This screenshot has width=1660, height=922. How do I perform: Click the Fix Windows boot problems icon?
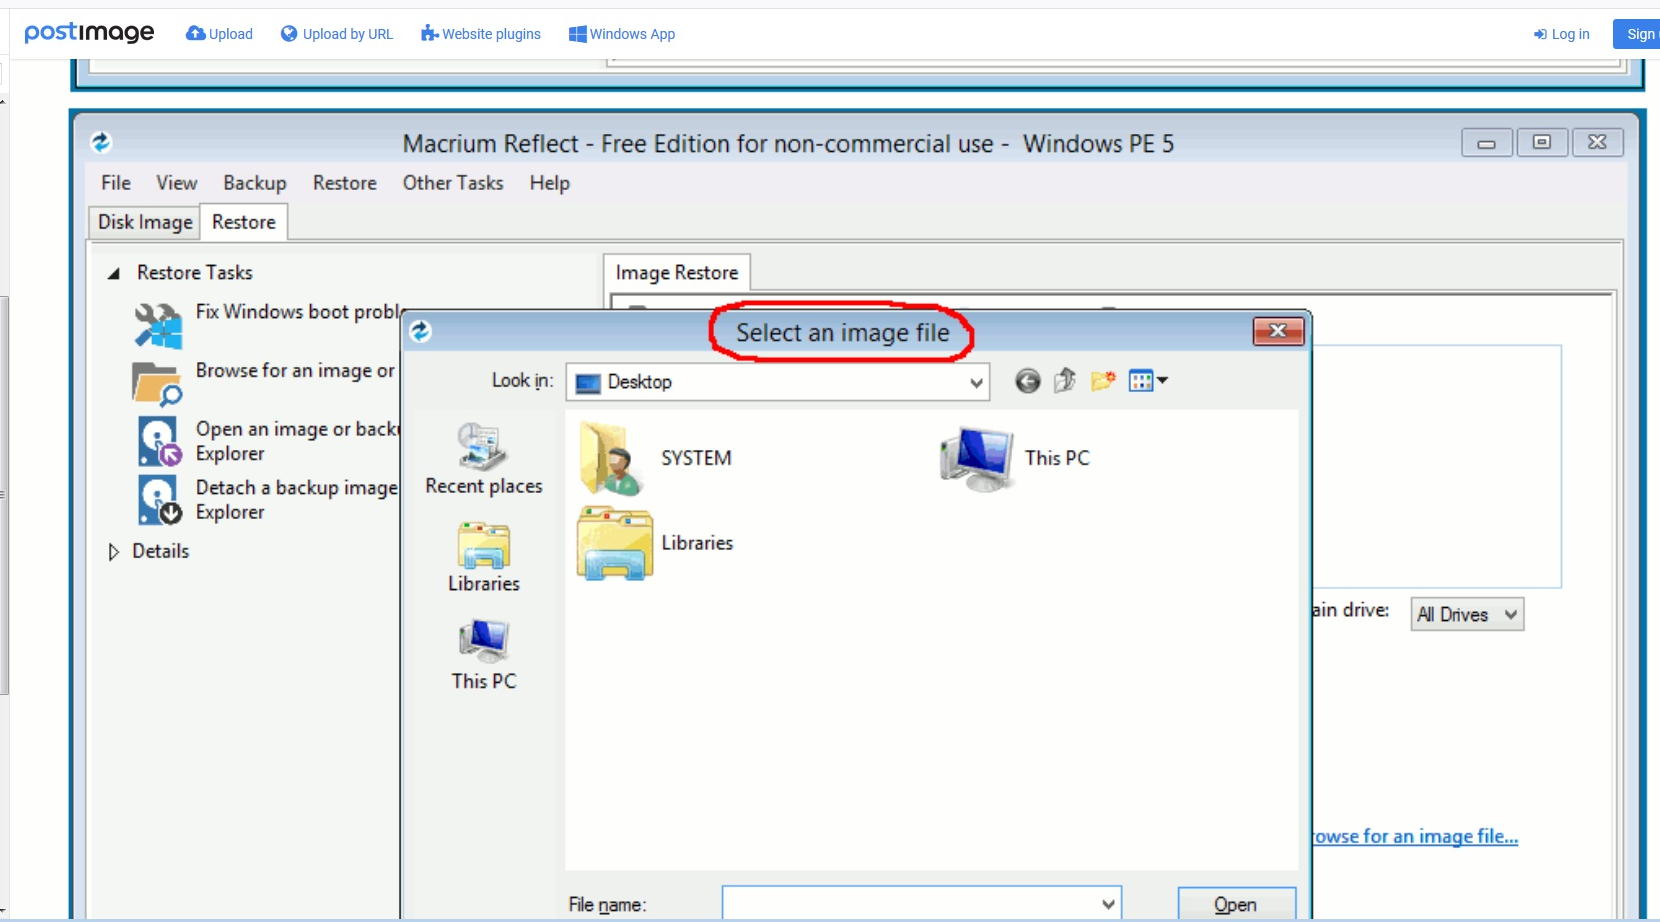click(x=158, y=326)
